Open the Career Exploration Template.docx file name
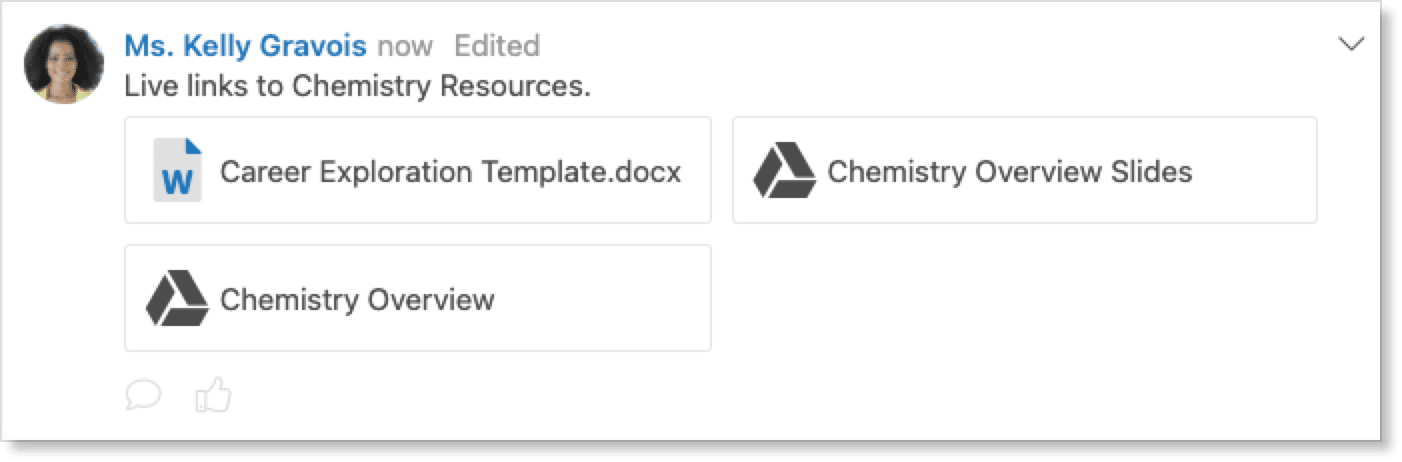1402x462 pixels. pos(450,172)
